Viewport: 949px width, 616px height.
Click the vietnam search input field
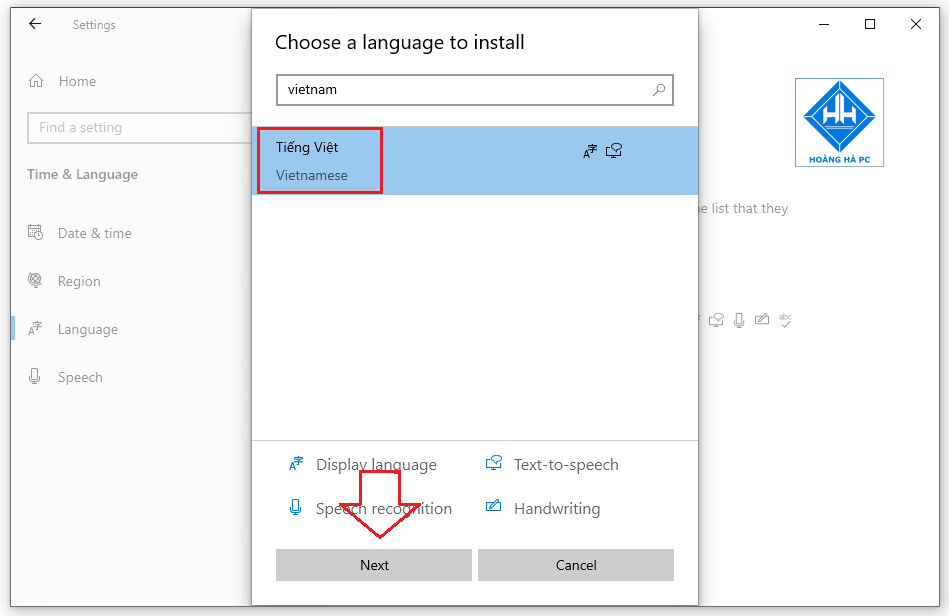coord(450,90)
